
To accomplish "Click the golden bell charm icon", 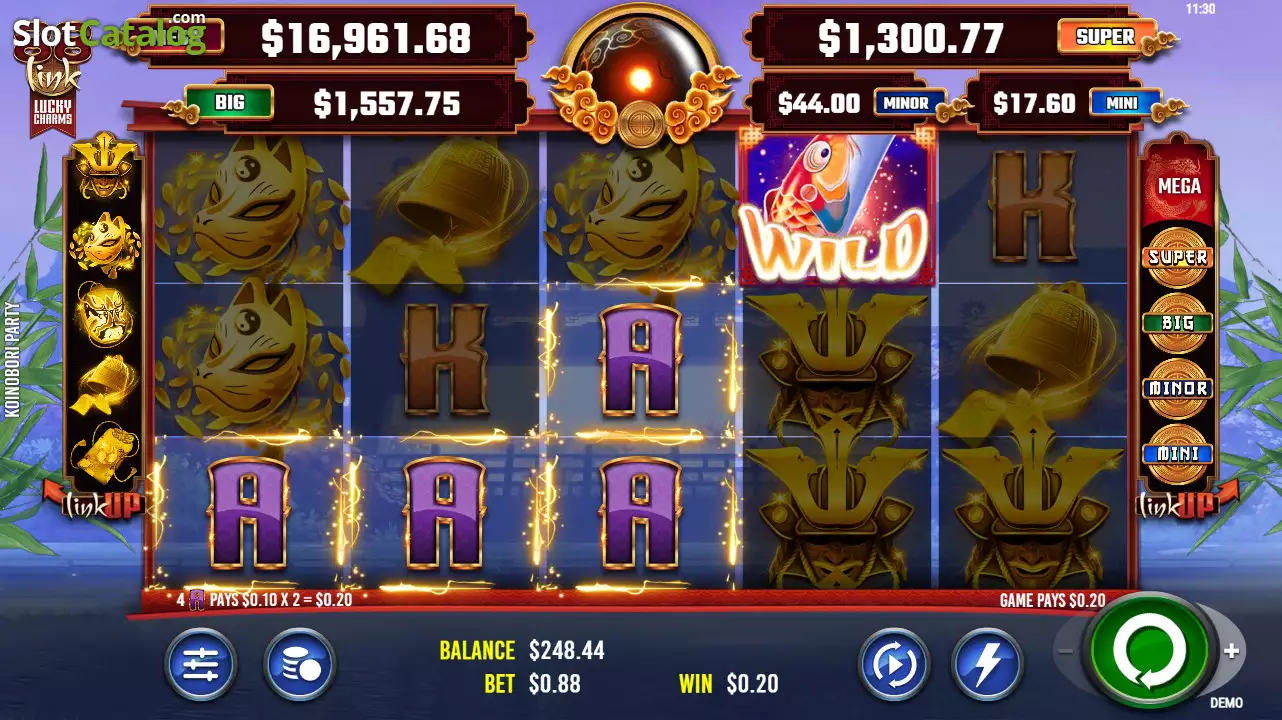I will tap(105, 384).
